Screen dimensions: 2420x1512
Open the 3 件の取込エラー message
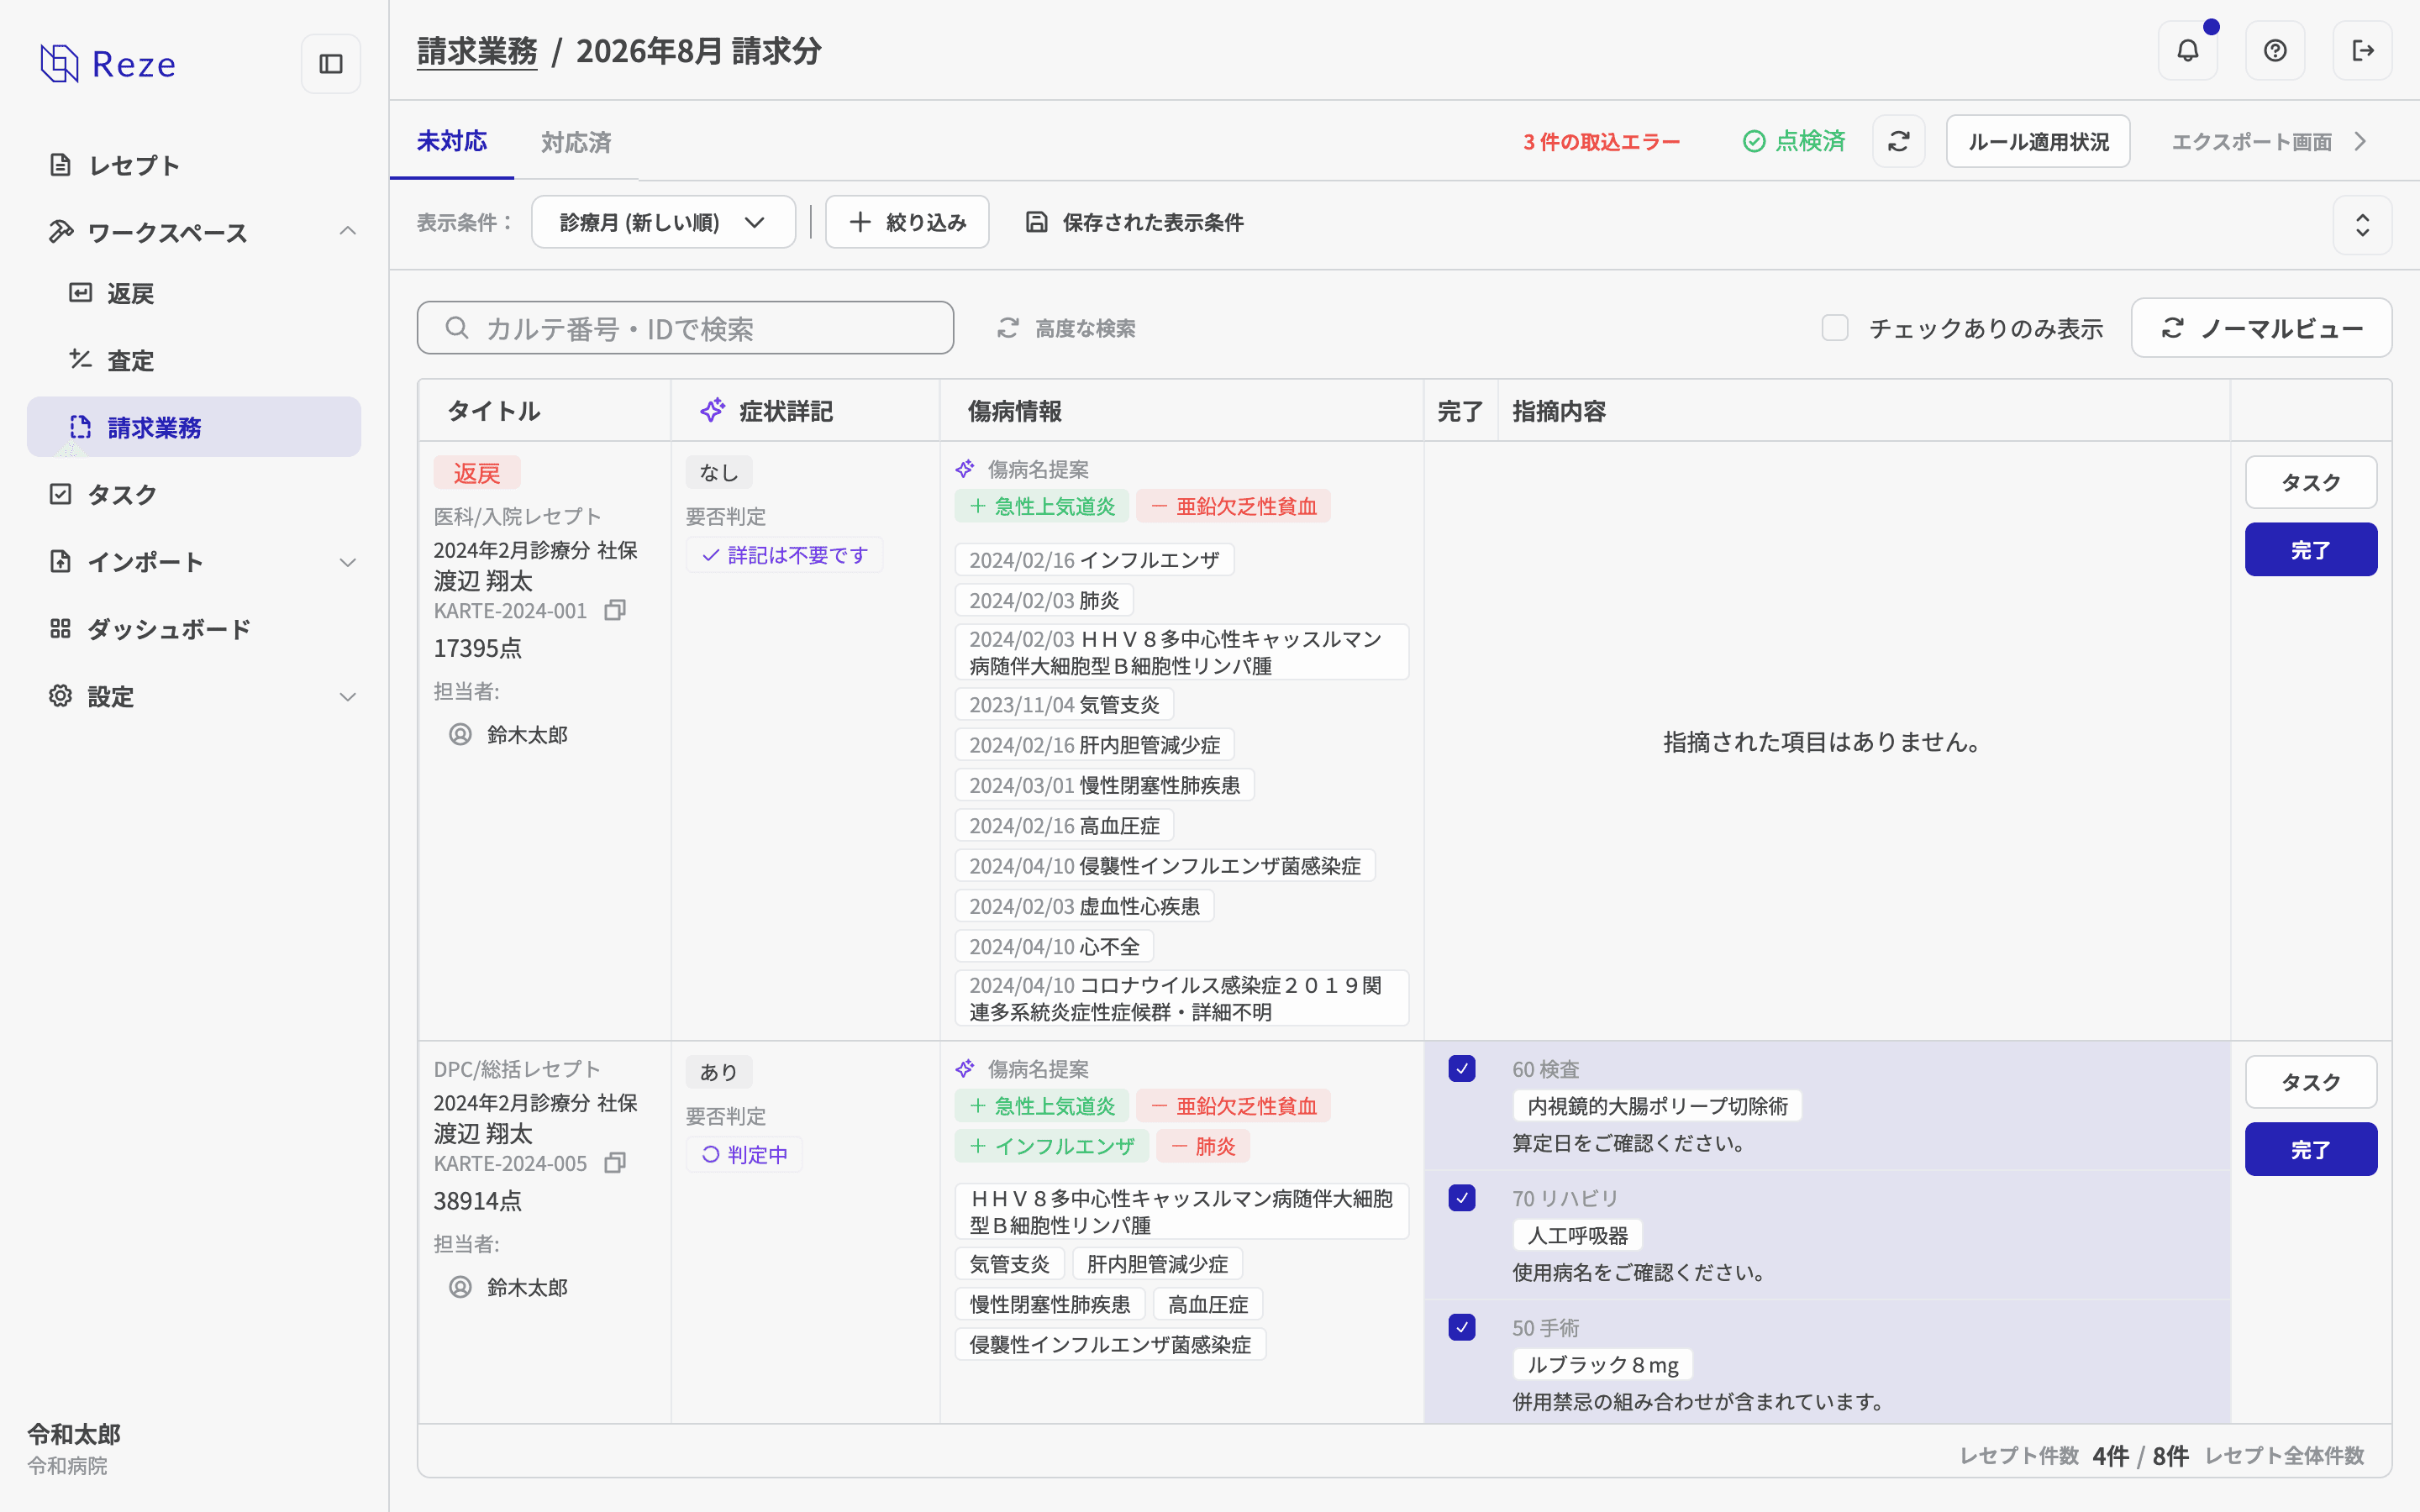[x=1601, y=142]
